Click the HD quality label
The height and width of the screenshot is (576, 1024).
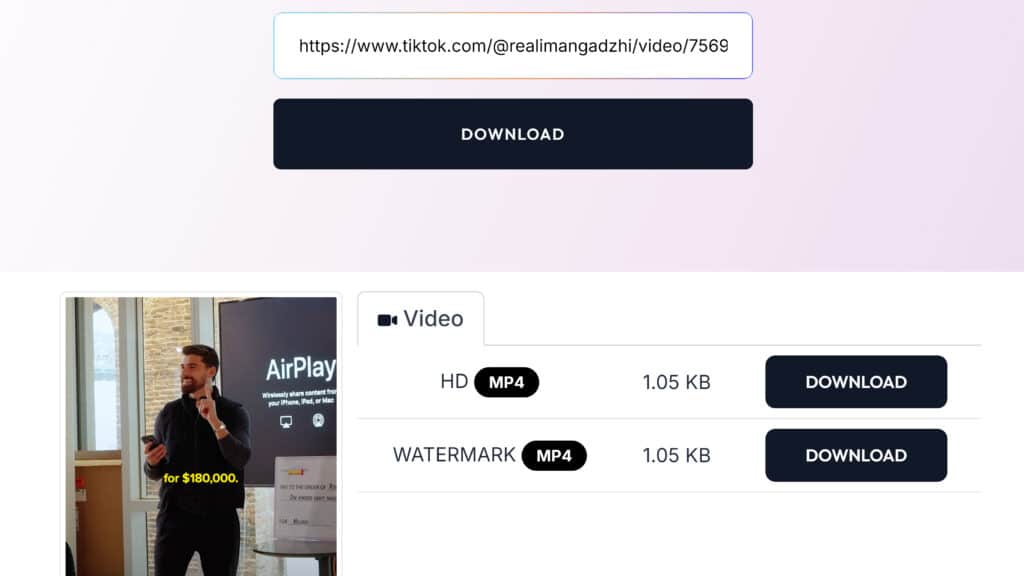point(454,381)
